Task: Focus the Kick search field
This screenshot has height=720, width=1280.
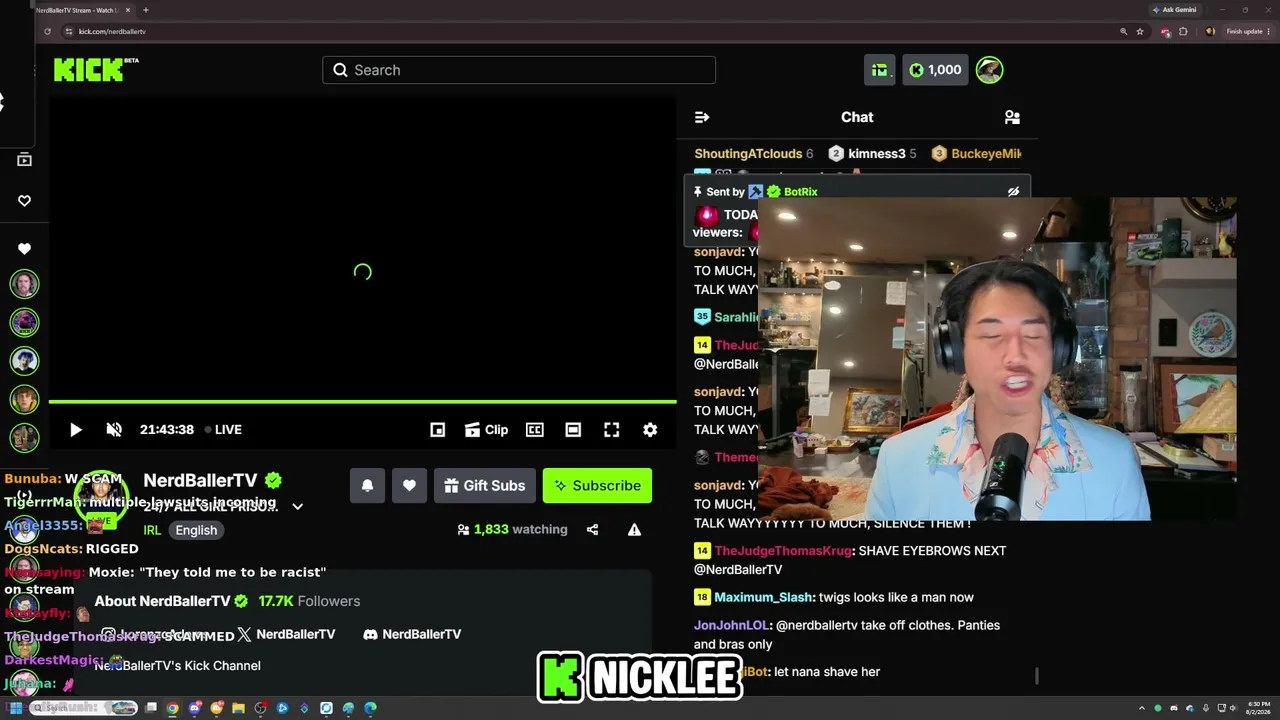Action: point(519,70)
